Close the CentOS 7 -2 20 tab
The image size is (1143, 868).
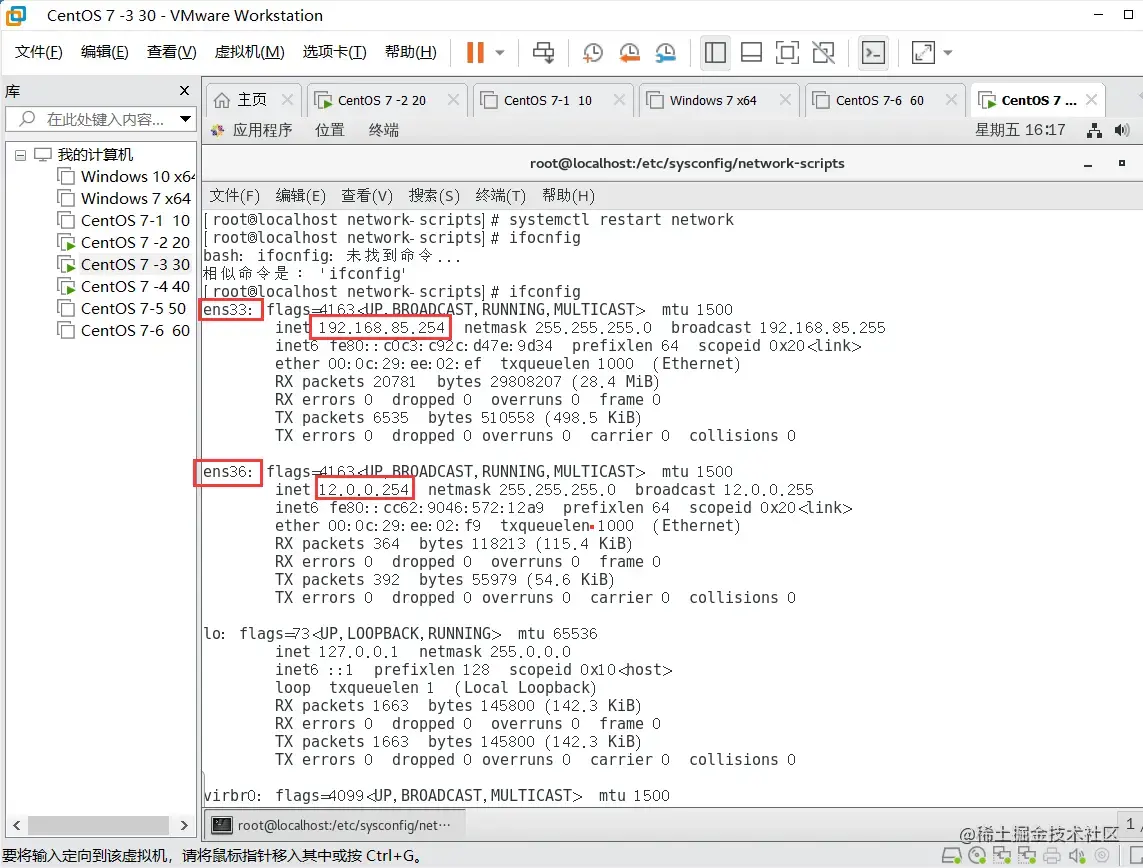453,100
